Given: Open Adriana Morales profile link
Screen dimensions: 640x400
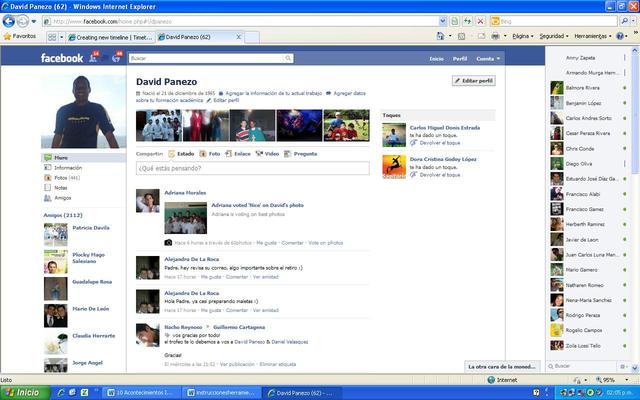Looking at the screenshot, I should click(185, 193).
